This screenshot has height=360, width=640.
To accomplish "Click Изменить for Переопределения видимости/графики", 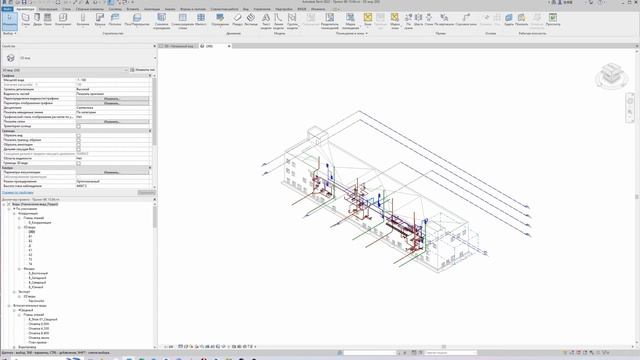I will coord(112,99).
